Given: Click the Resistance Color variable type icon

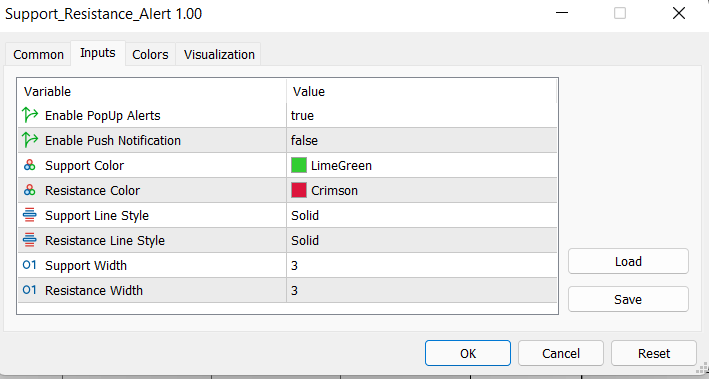Looking at the screenshot, I should [x=30, y=190].
